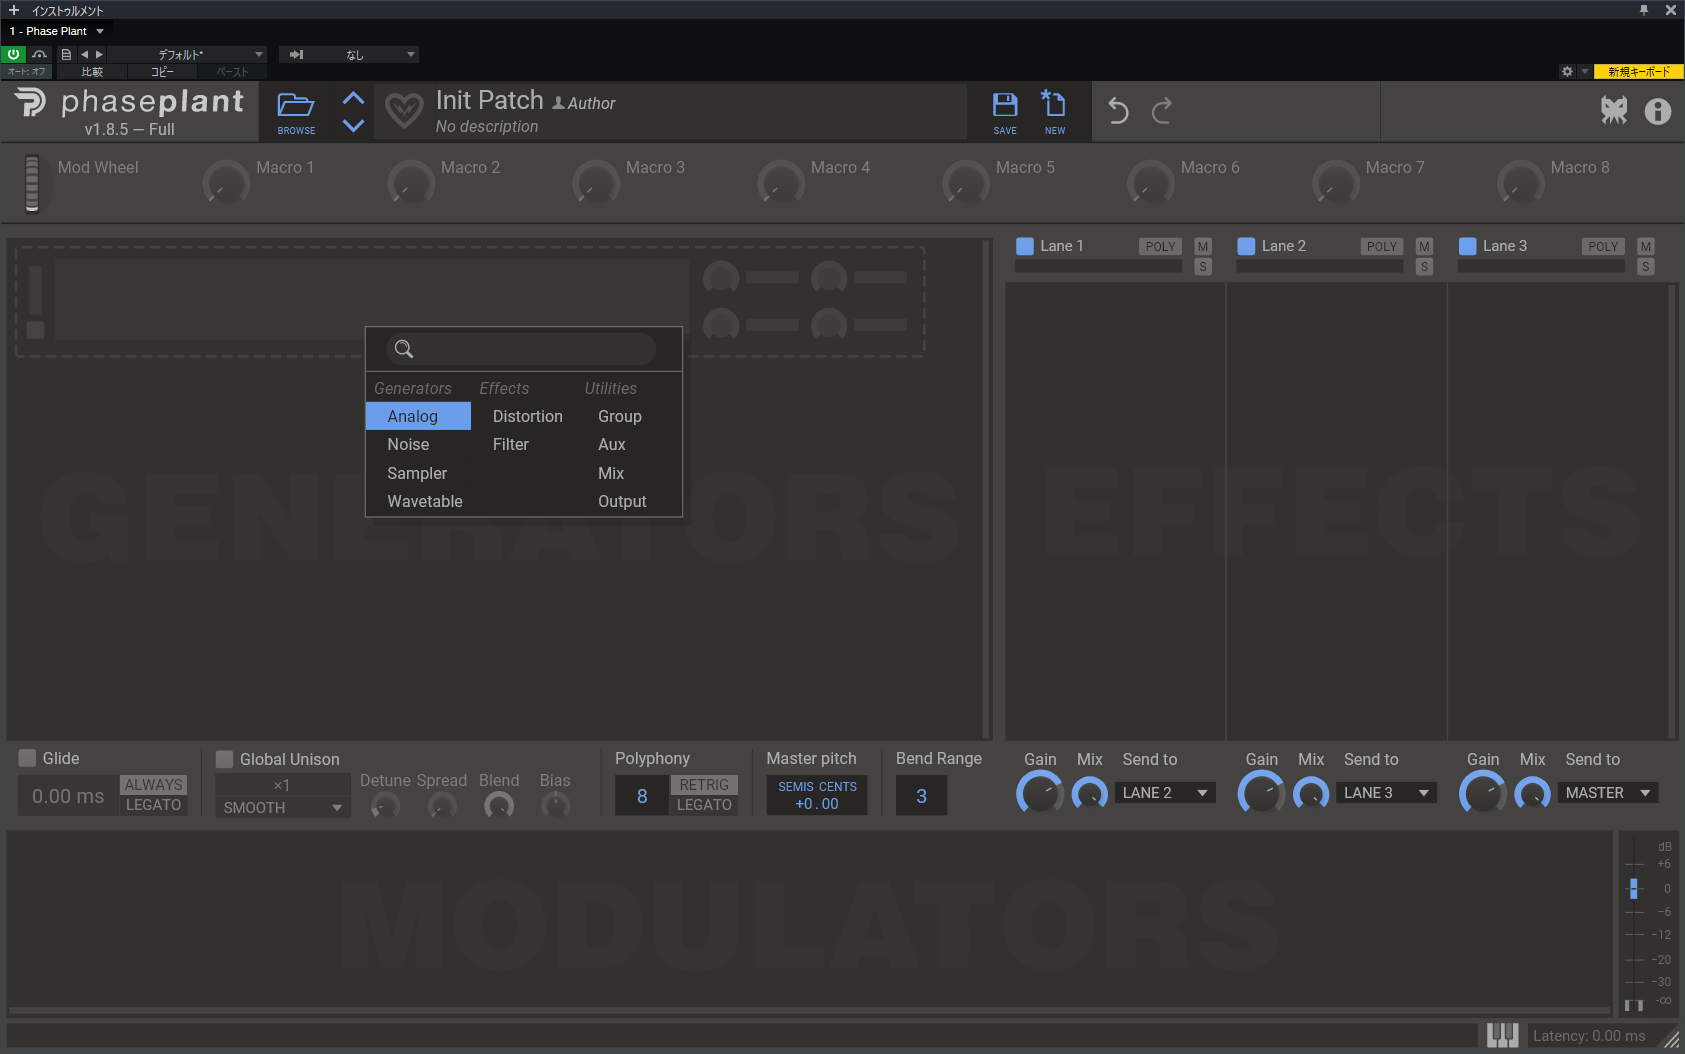Open host plugin settings gear
Screen dimensions: 1685x1054
point(1567,71)
